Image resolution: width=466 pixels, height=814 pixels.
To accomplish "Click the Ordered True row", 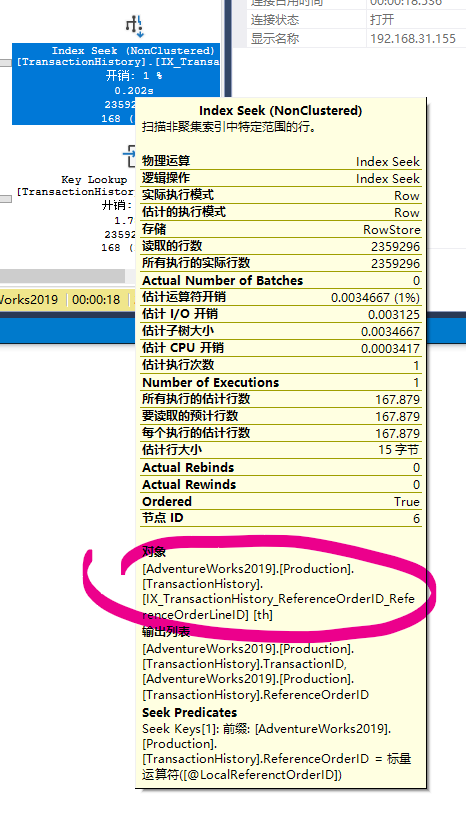I will [281, 501].
